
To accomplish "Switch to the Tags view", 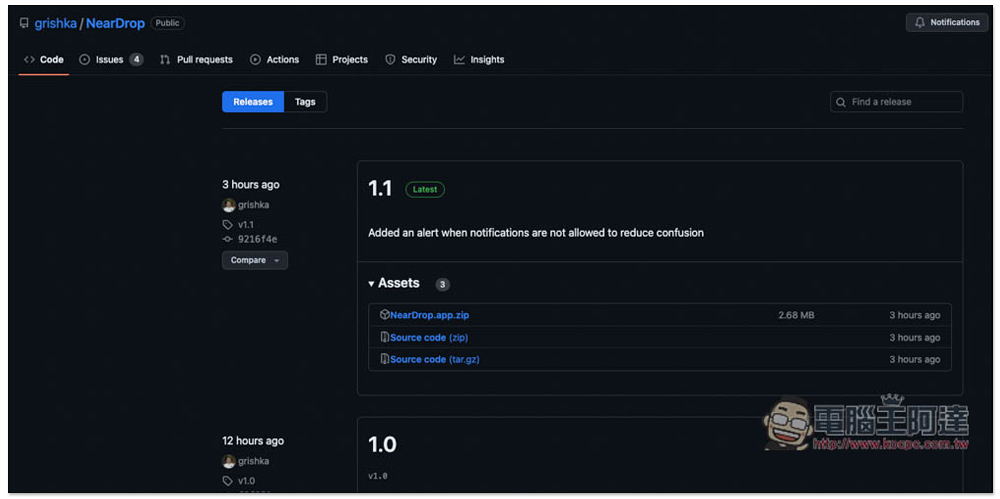I will point(305,102).
